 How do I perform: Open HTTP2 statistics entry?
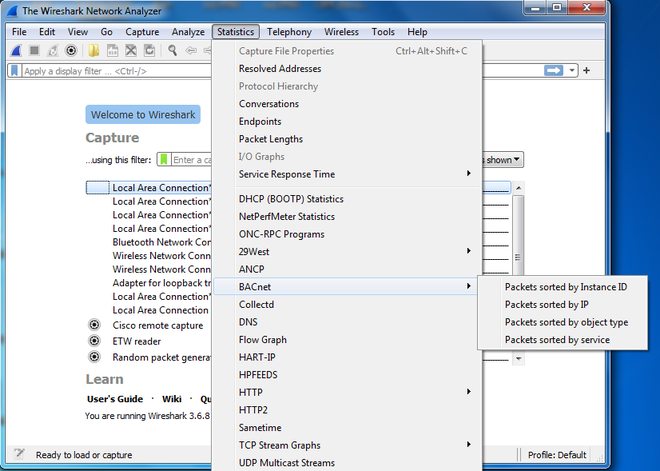click(347, 410)
